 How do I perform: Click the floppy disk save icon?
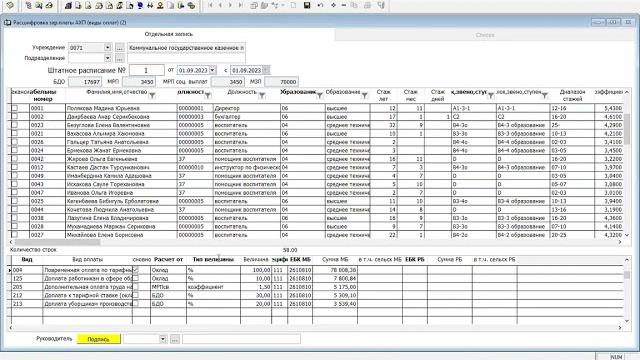click(x=307, y=5)
